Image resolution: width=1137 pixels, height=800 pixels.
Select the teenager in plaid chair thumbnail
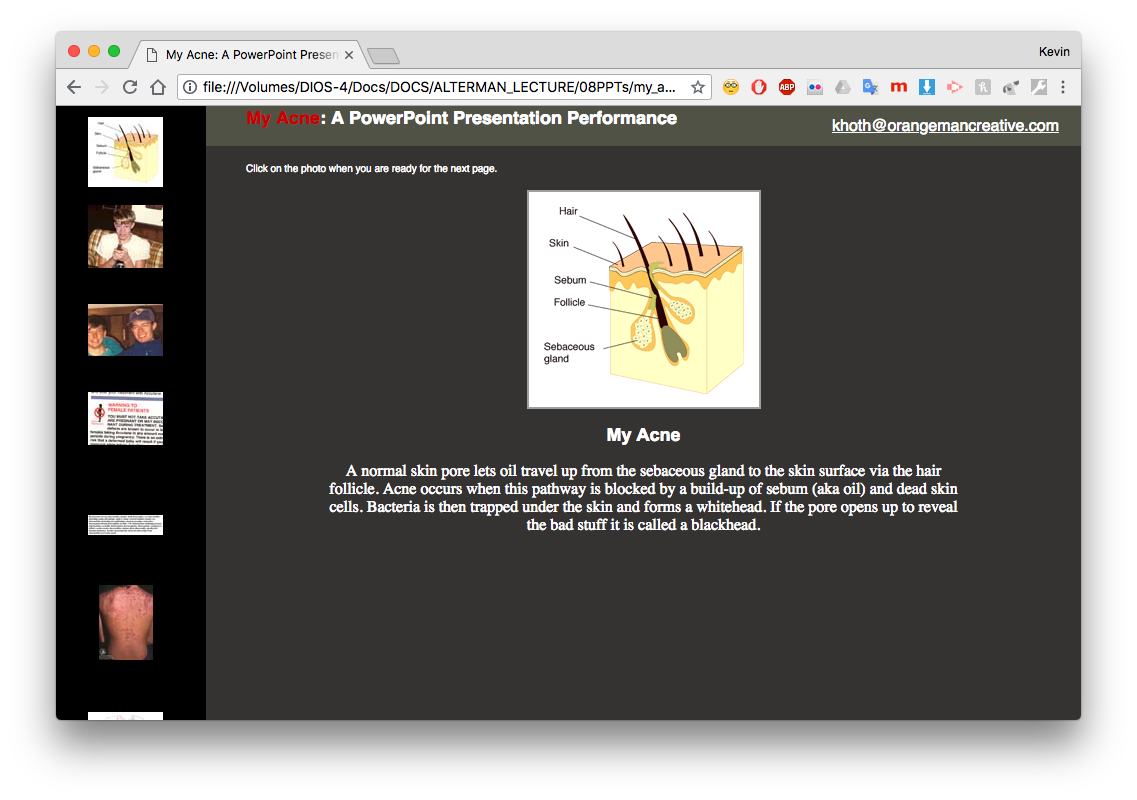[x=125, y=236]
